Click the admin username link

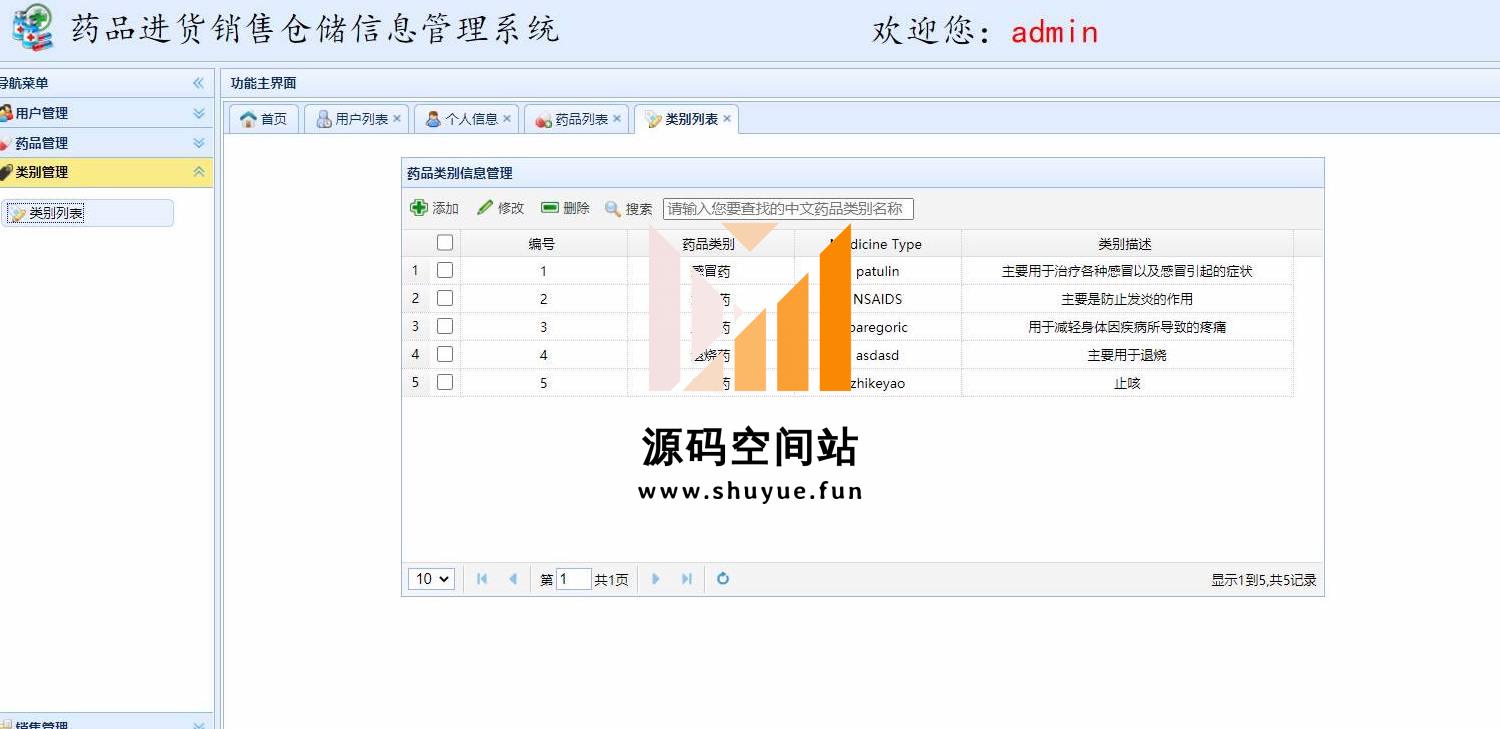[1054, 32]
